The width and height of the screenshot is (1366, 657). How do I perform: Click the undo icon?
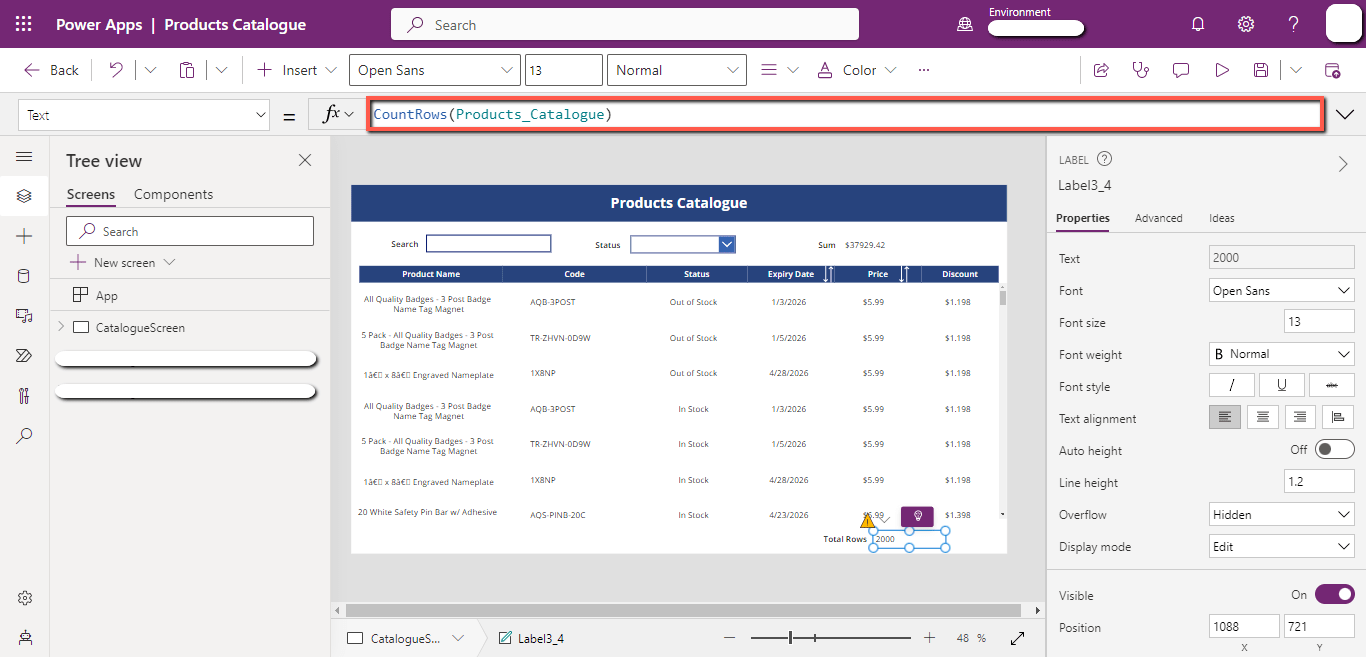tap(116, 70)
